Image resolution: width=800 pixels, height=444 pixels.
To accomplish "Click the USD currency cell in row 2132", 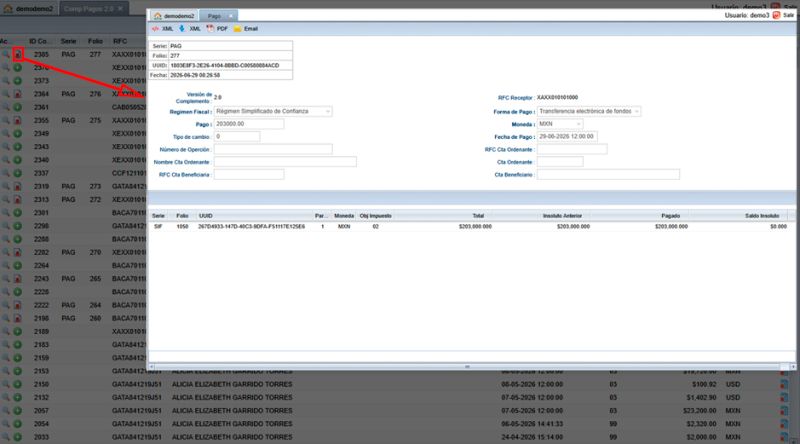I will coord(733,398).
